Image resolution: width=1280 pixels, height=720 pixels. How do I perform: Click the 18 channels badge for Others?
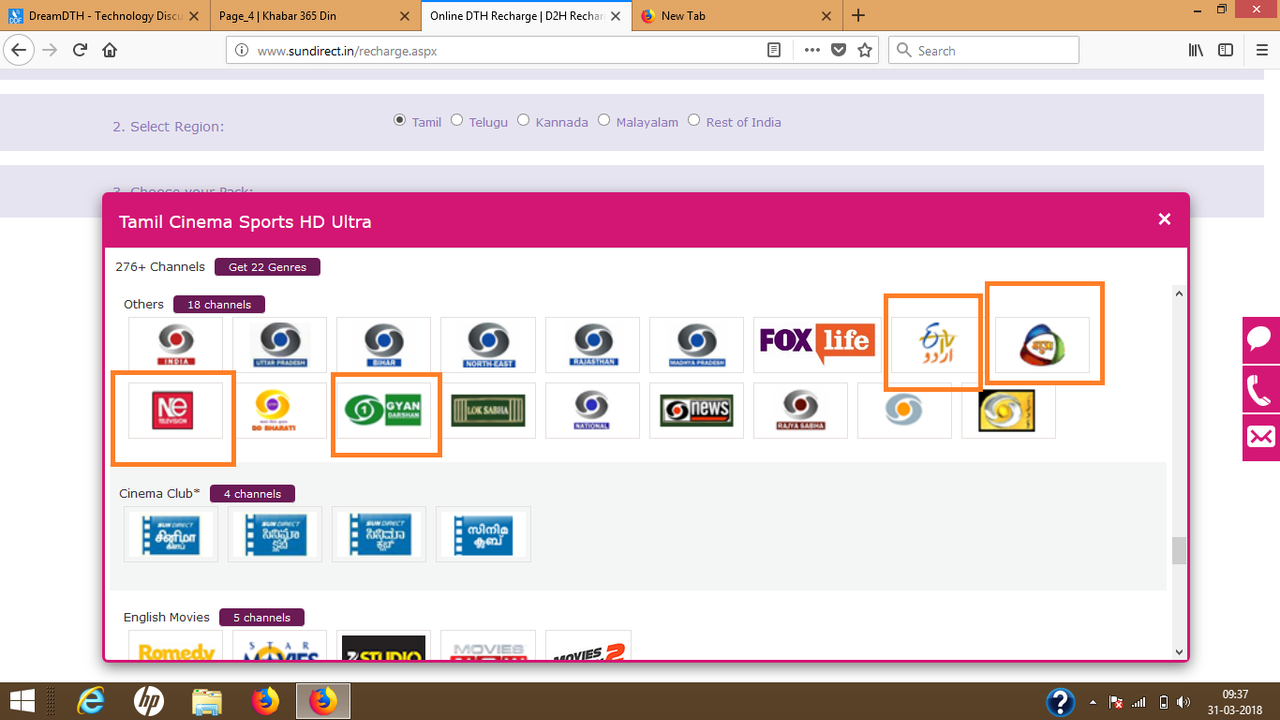219,304
